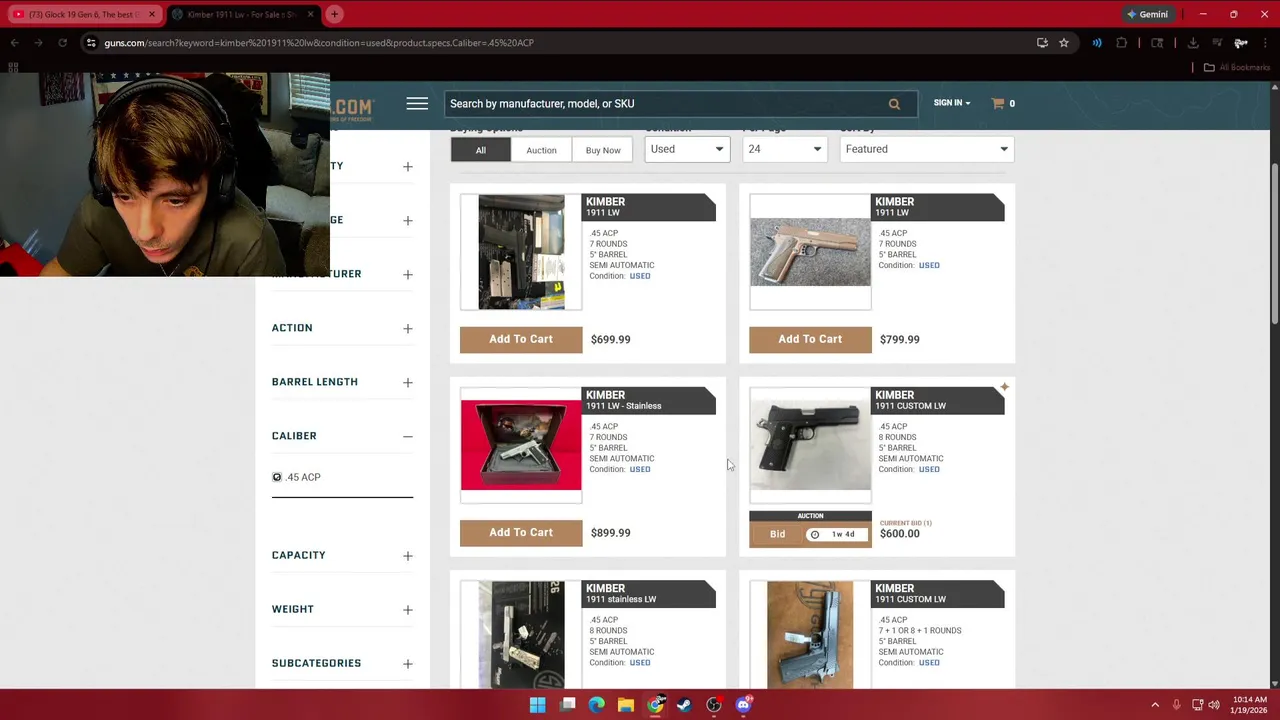
Task: Open SIGN IN dropdown
Action: [x=951, y=103]
